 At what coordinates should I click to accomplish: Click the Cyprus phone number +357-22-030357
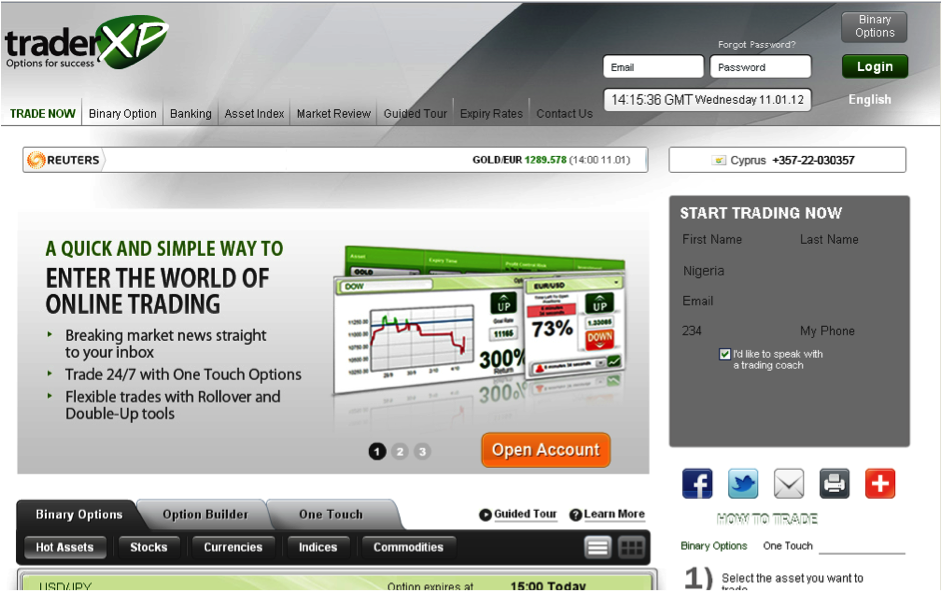[813, 160]
